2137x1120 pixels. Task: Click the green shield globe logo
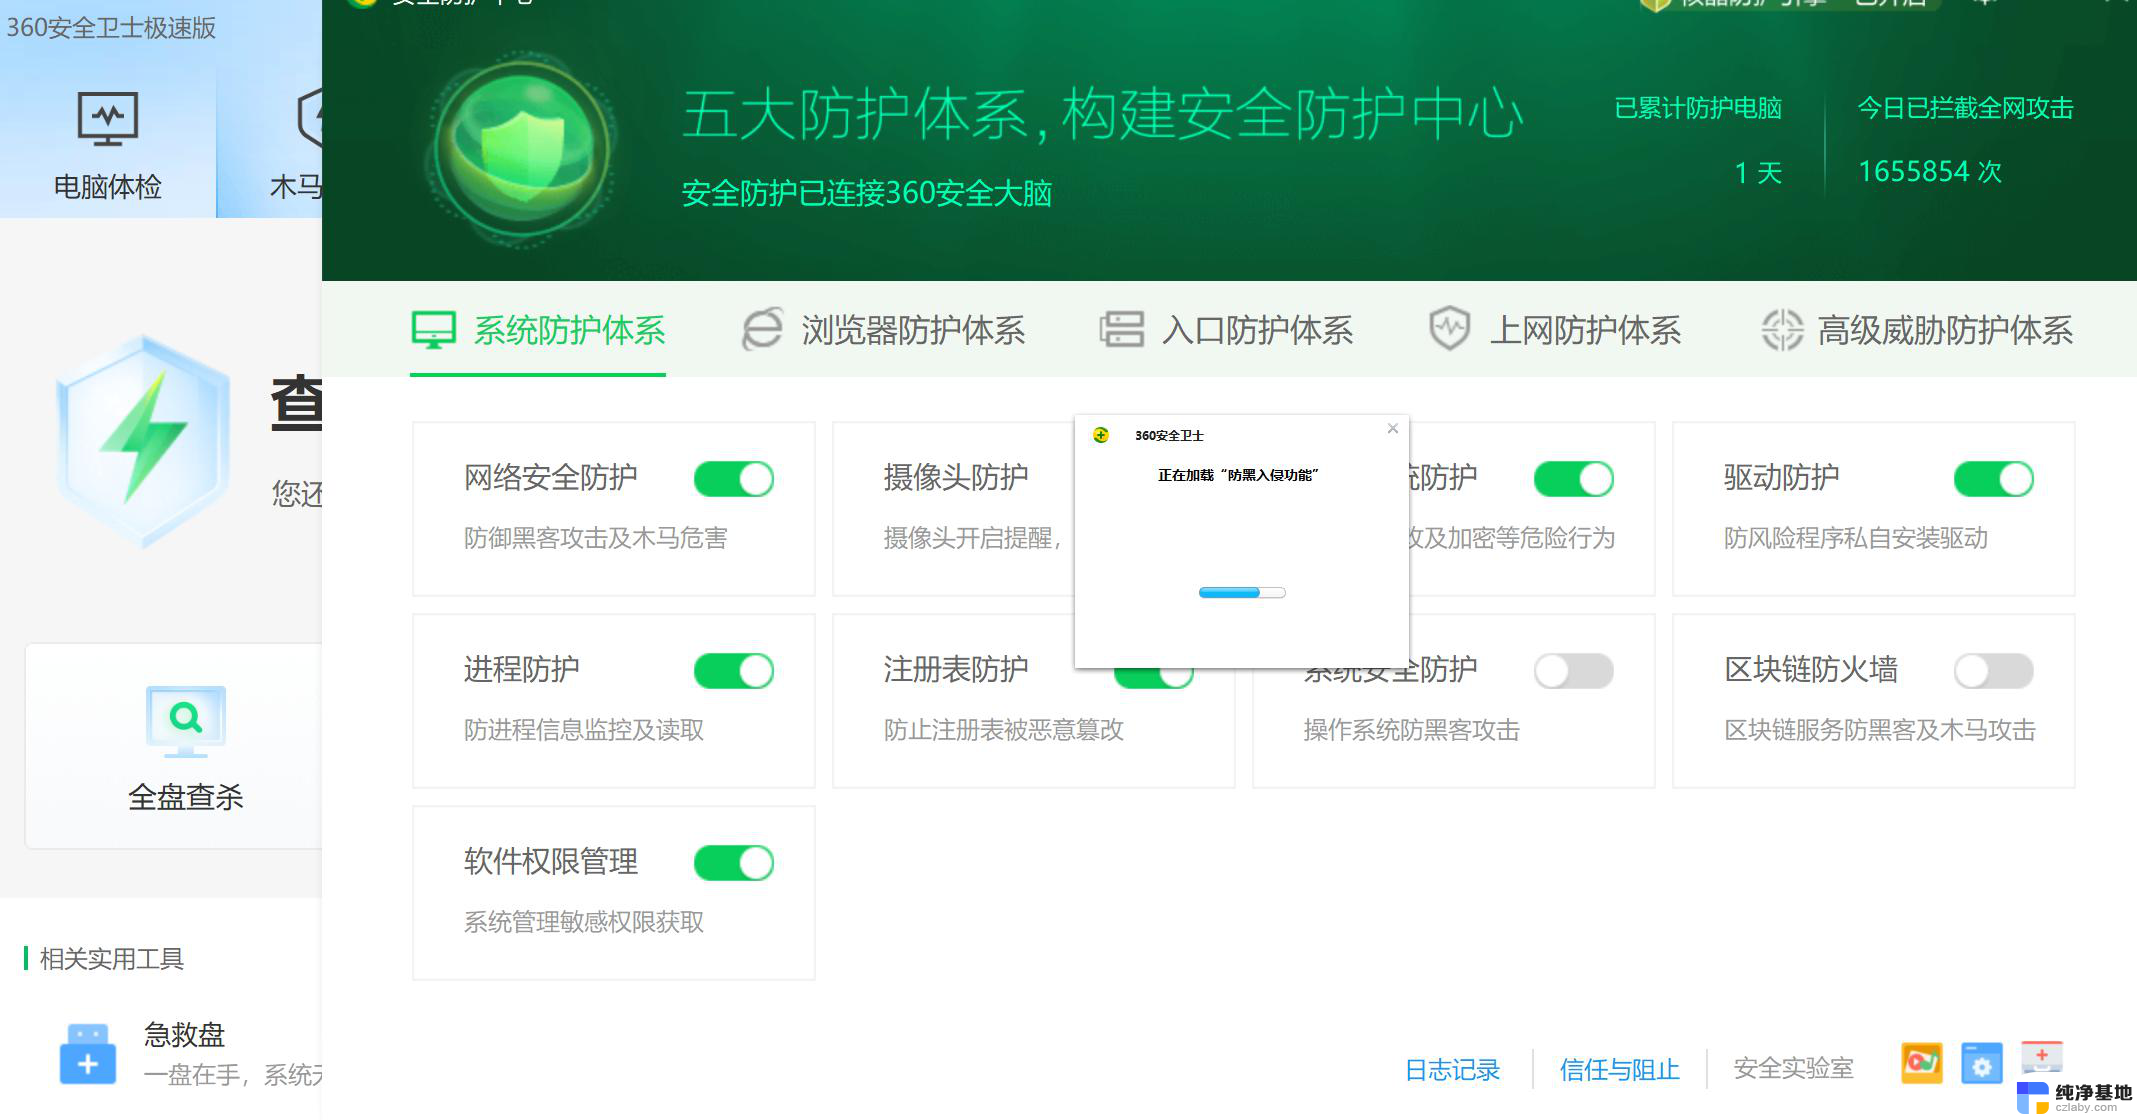tap(522, 150)
